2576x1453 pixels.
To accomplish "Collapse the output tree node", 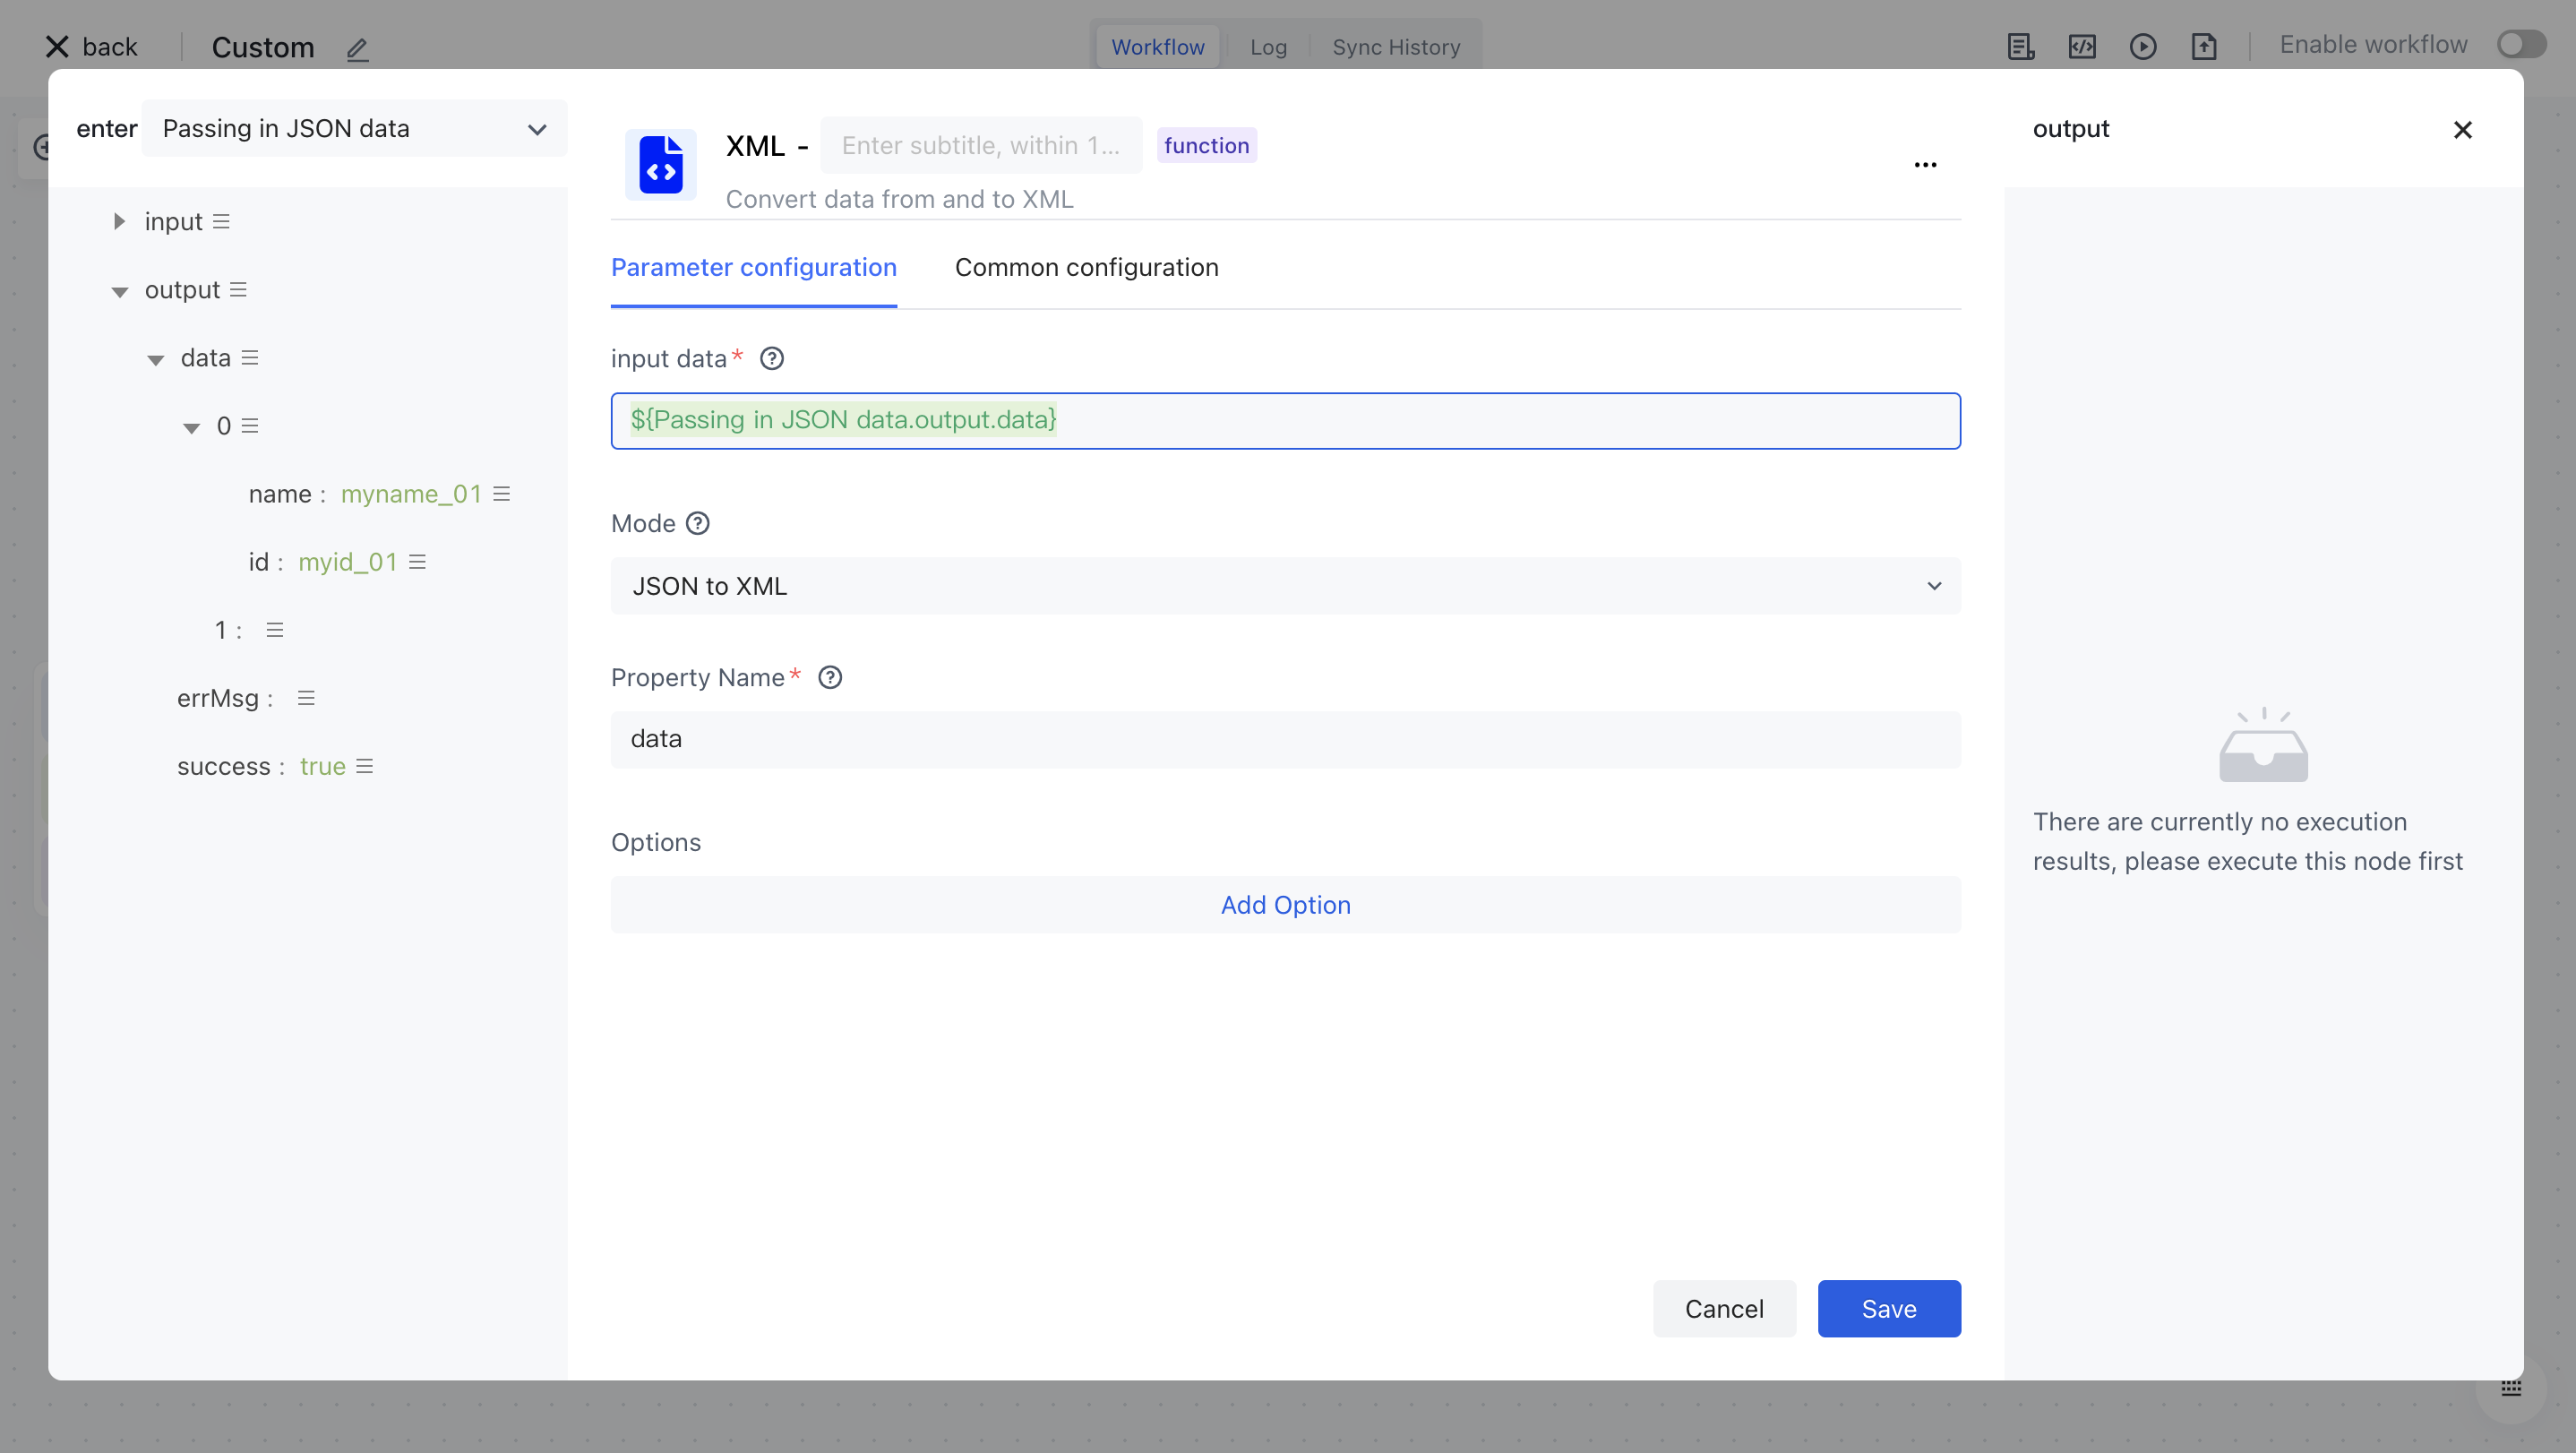I will coord(119,291).
